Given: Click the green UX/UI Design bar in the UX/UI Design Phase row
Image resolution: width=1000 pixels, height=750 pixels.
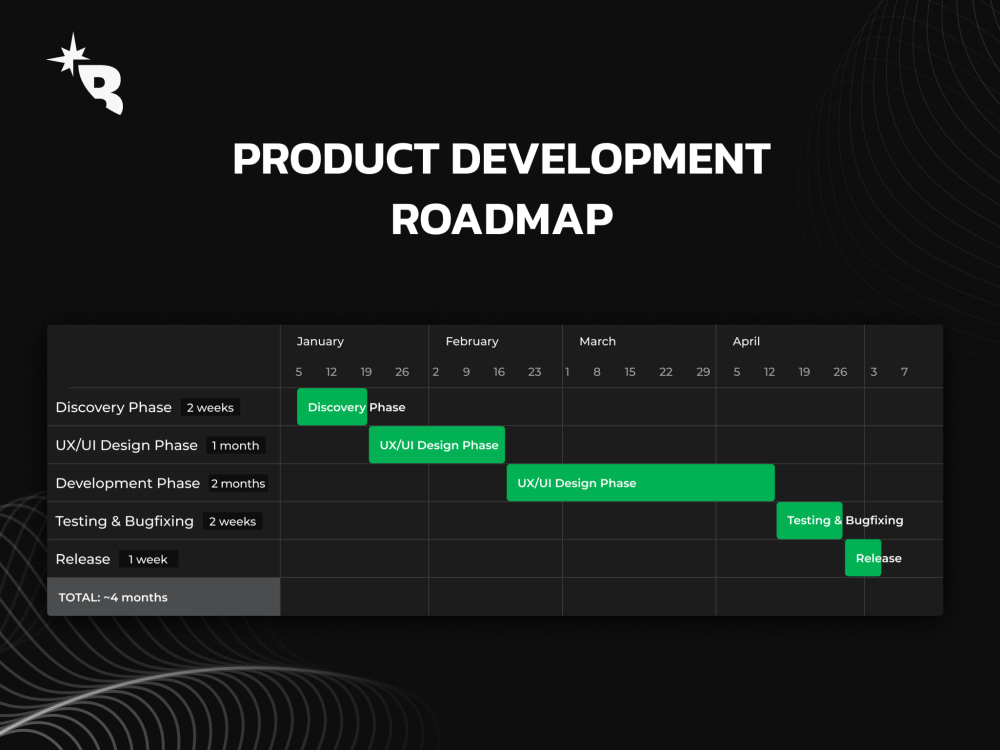Looking at the screenshot, I should [437, 445].
